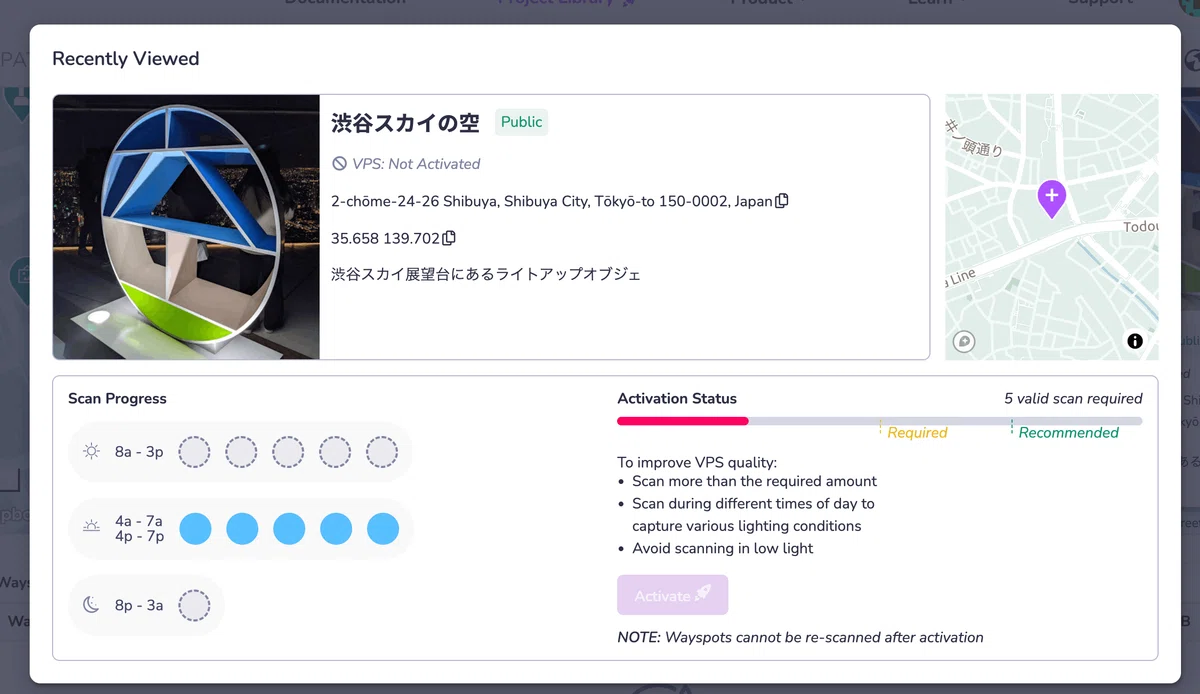The height and width of the screenshot is (694, 1200).
Task: Click the Recently Viewed heading
Action: tap(126, 59)
